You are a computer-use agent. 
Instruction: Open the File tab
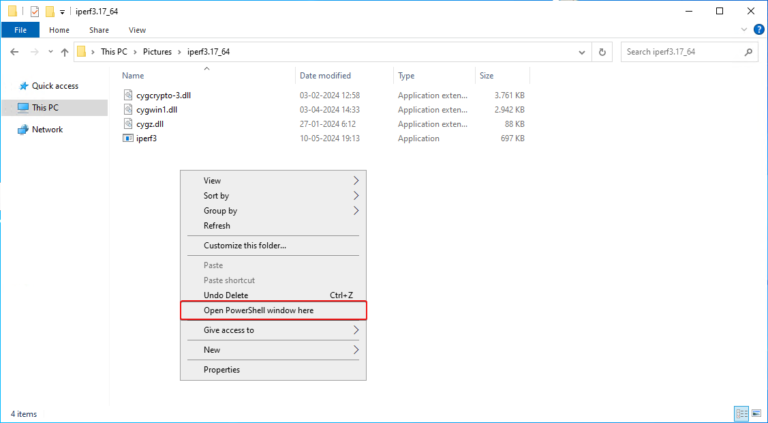click(x=21, y=30)
